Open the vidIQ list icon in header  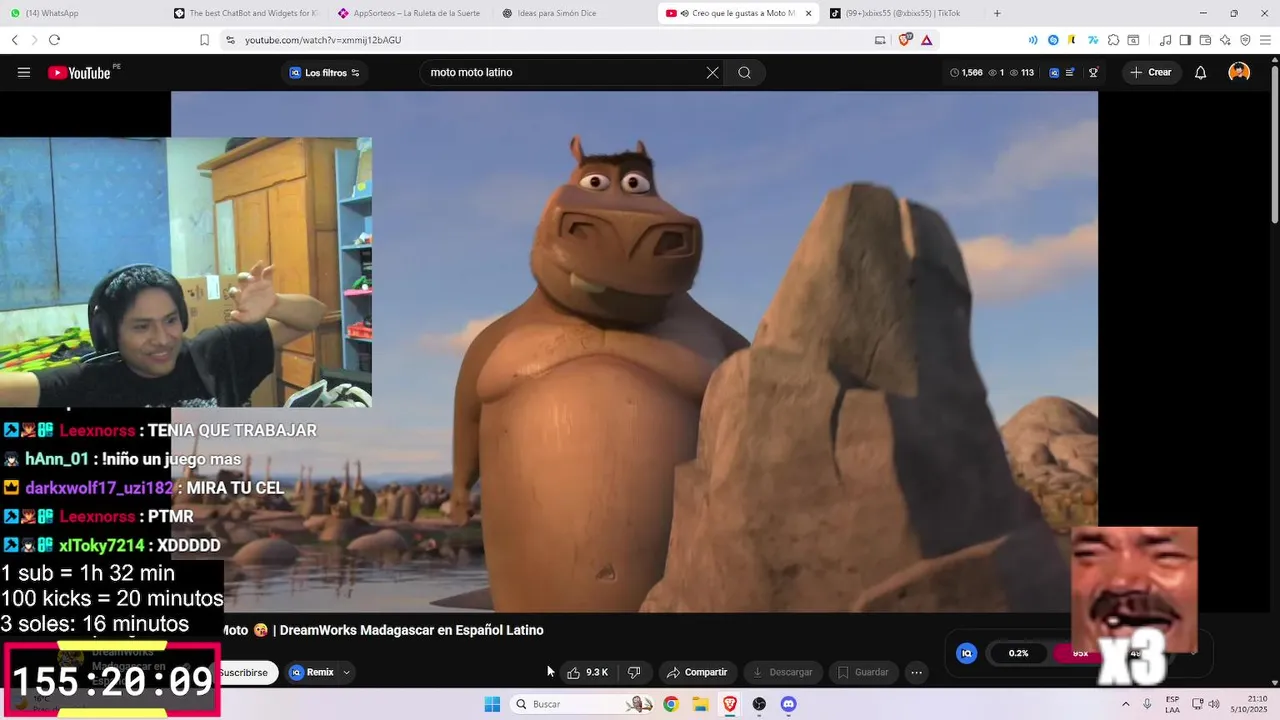tap(1070, 72)
